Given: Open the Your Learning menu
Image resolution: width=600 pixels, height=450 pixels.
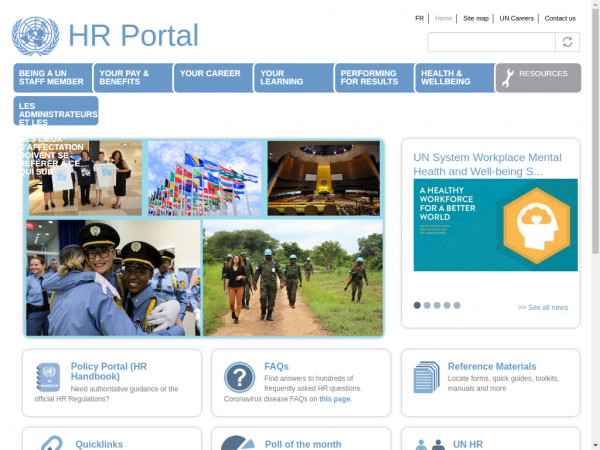Looking at the screenshot, I should (294, 78).
